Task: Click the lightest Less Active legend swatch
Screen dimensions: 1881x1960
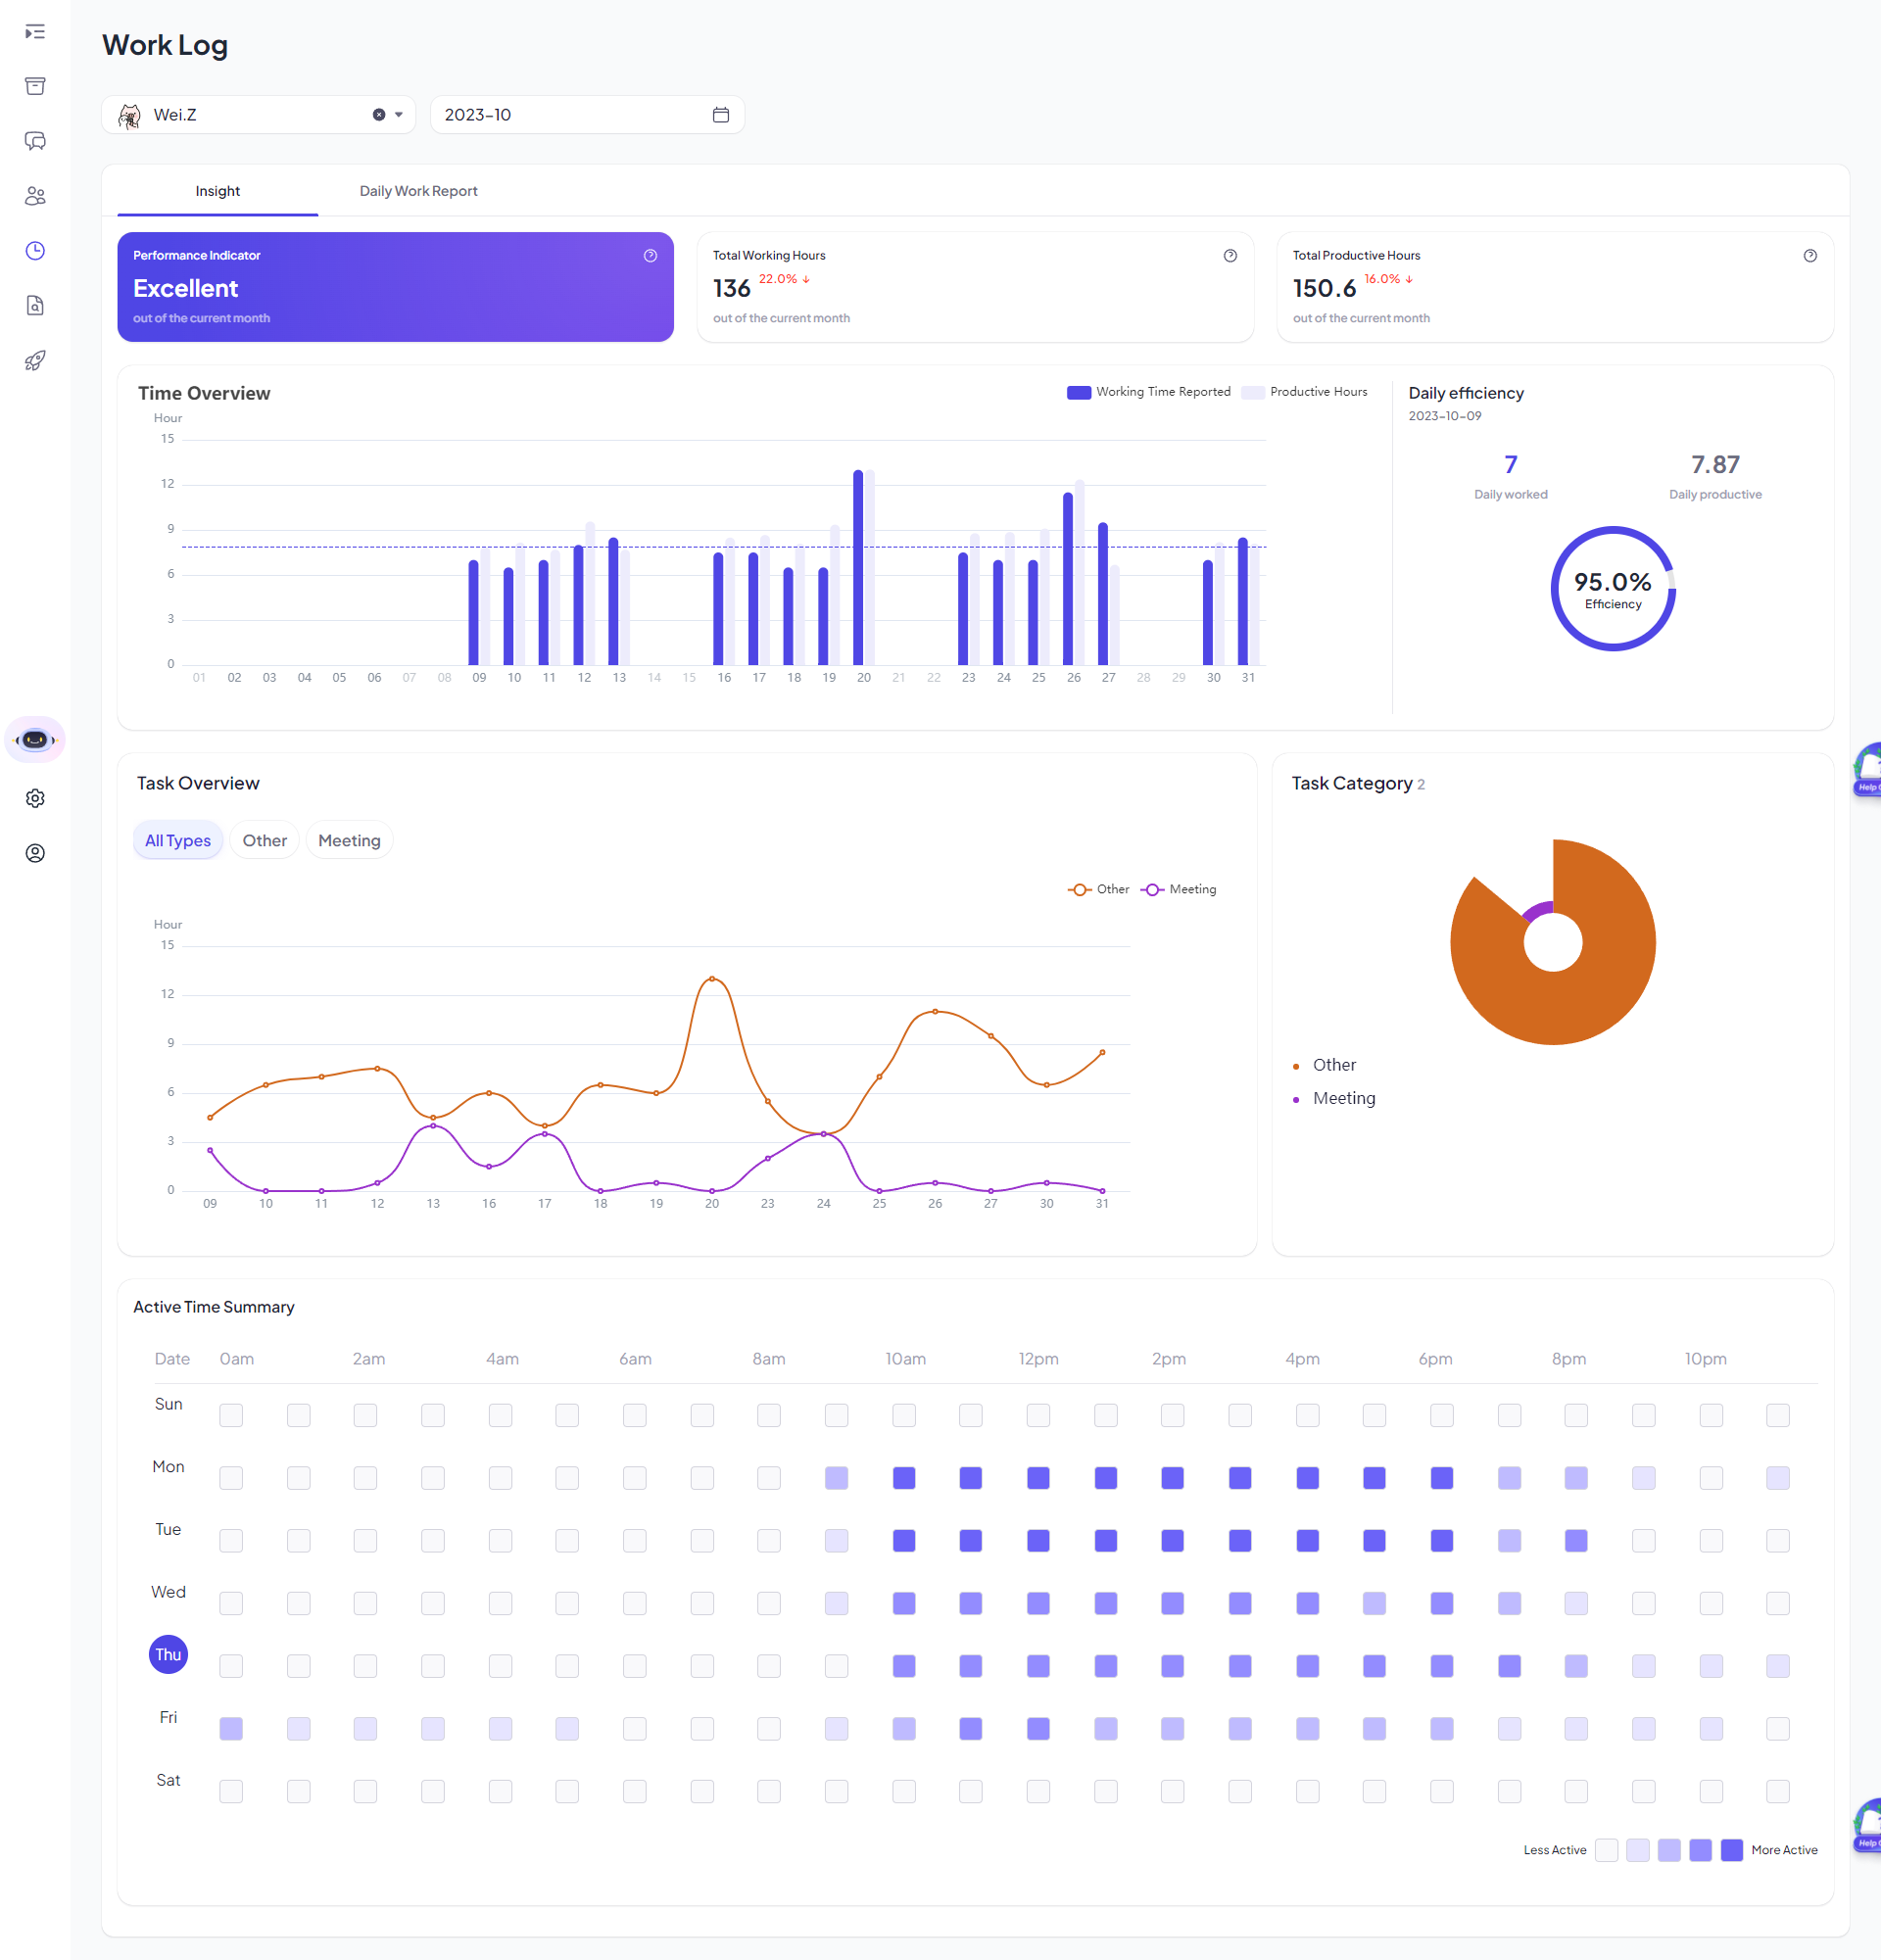Action: [x=1607, y=1850]
